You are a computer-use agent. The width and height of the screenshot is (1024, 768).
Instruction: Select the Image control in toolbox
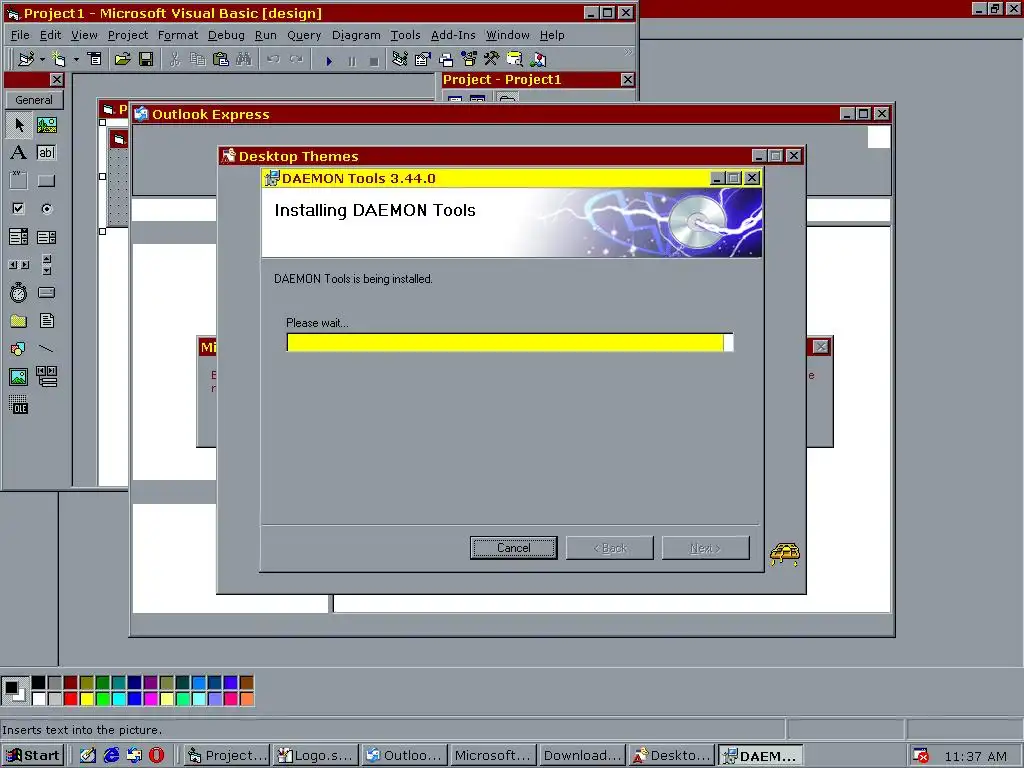(18, 377)
